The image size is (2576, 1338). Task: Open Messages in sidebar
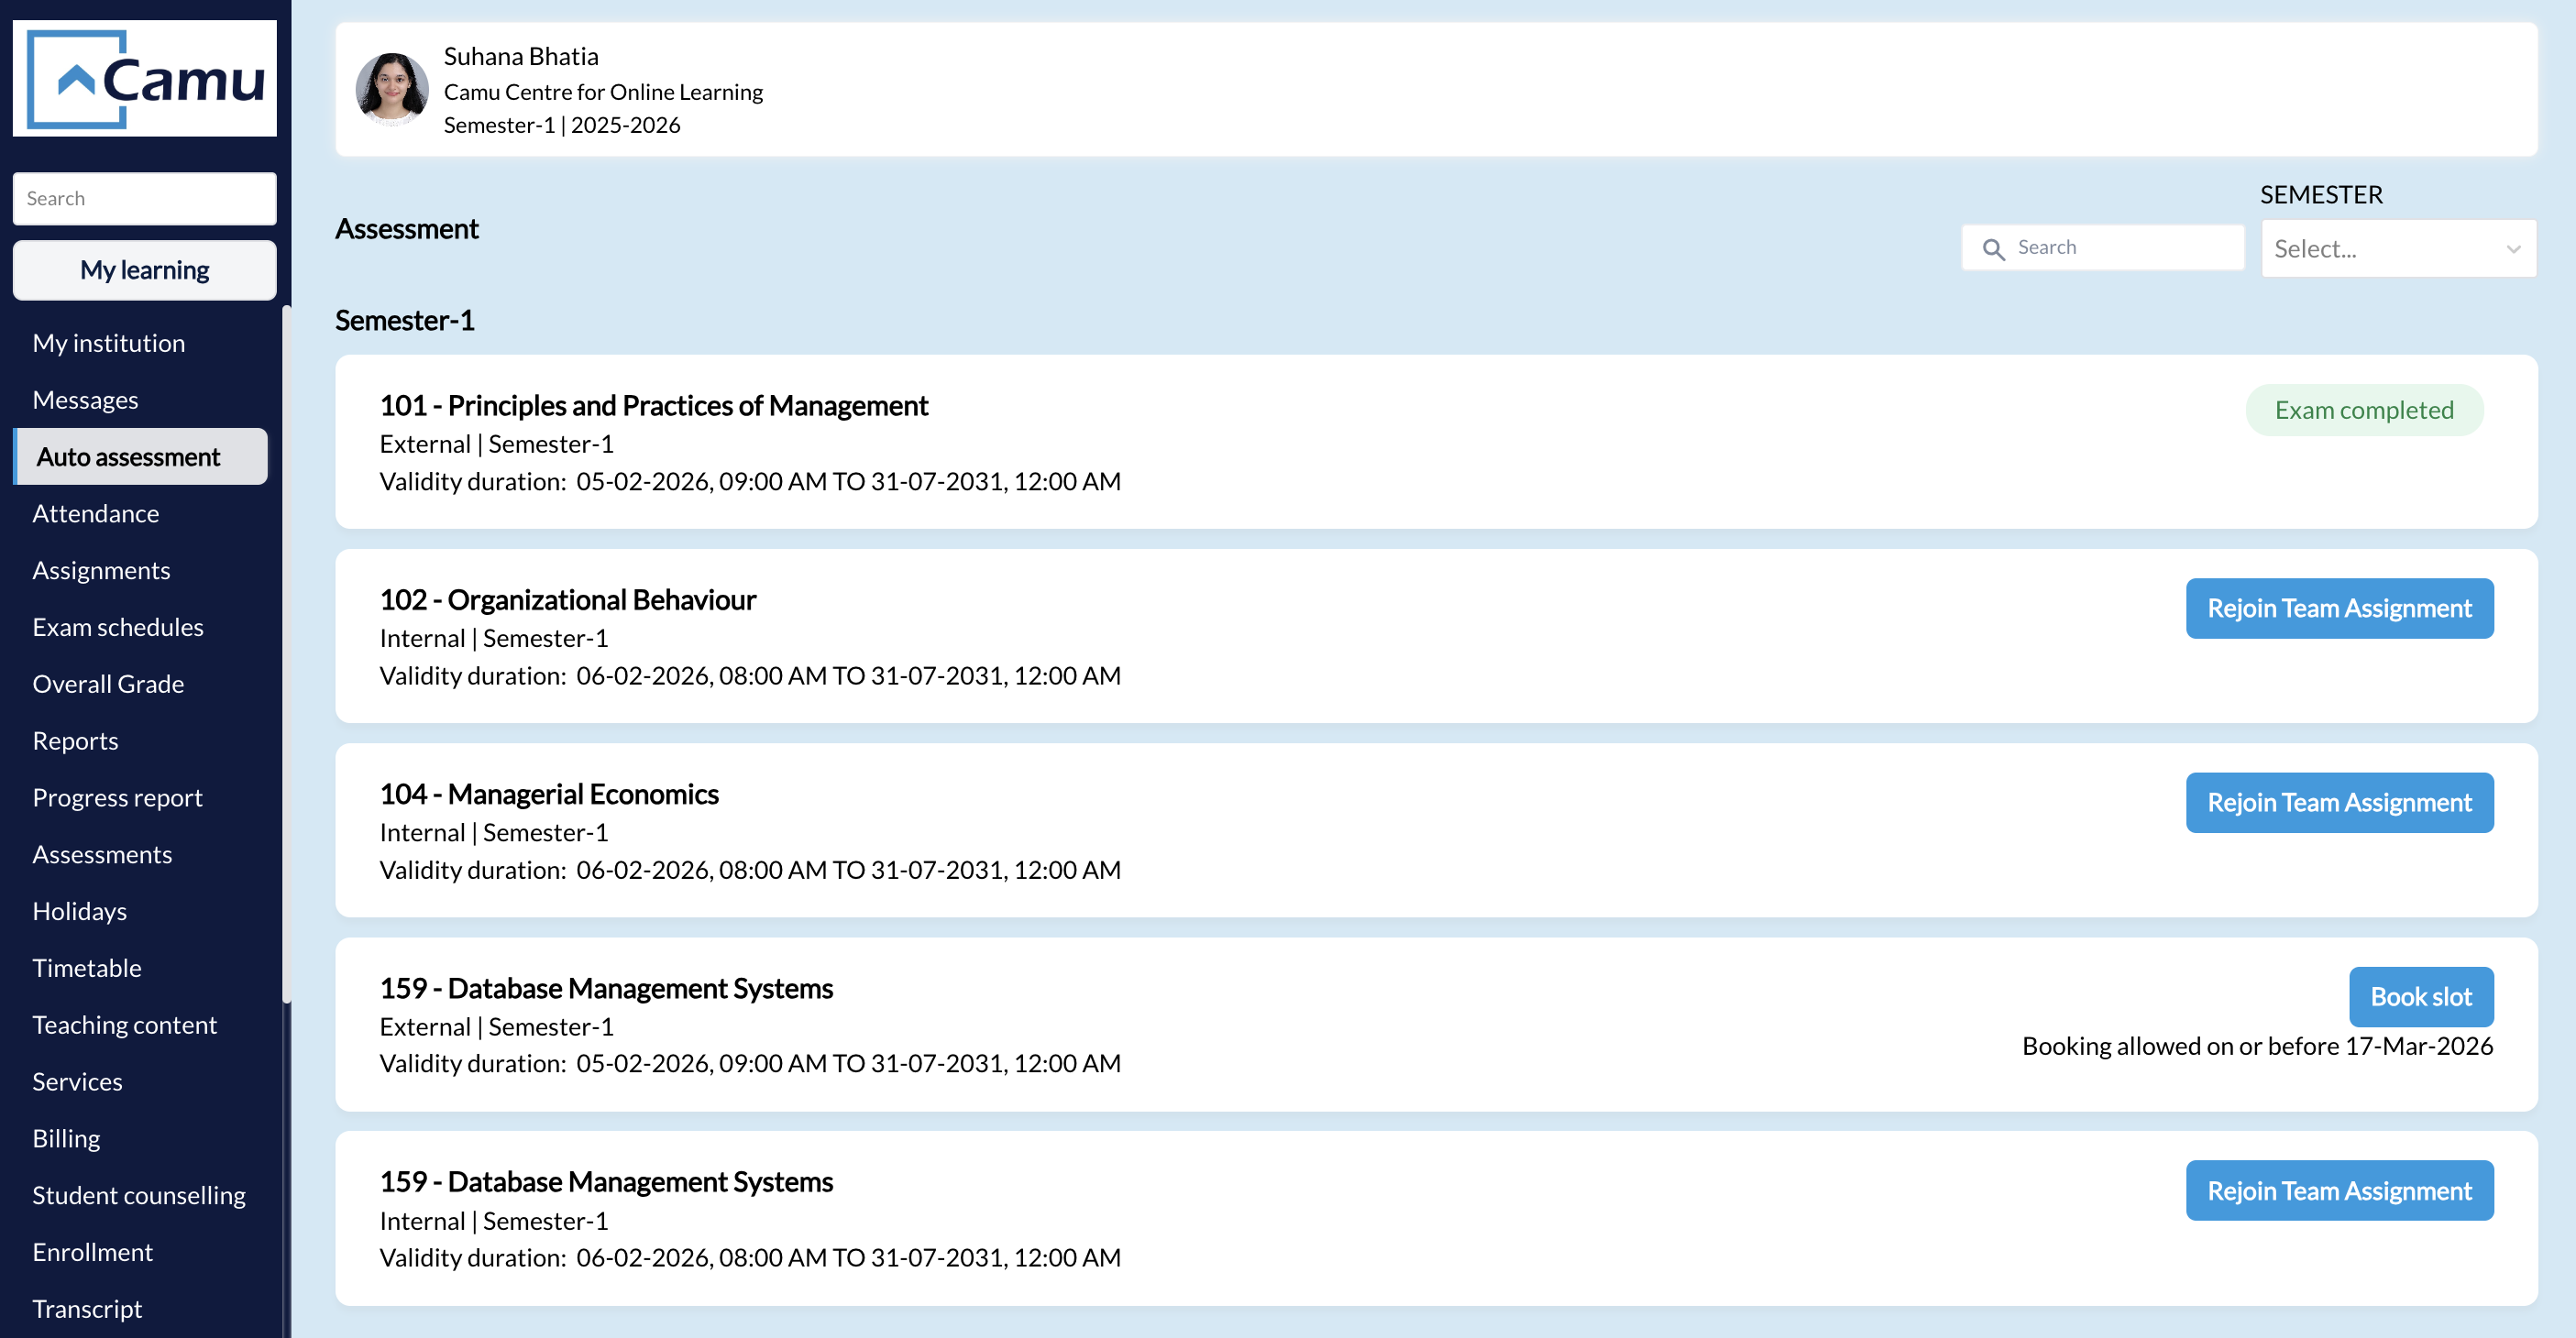coord(85,400)
